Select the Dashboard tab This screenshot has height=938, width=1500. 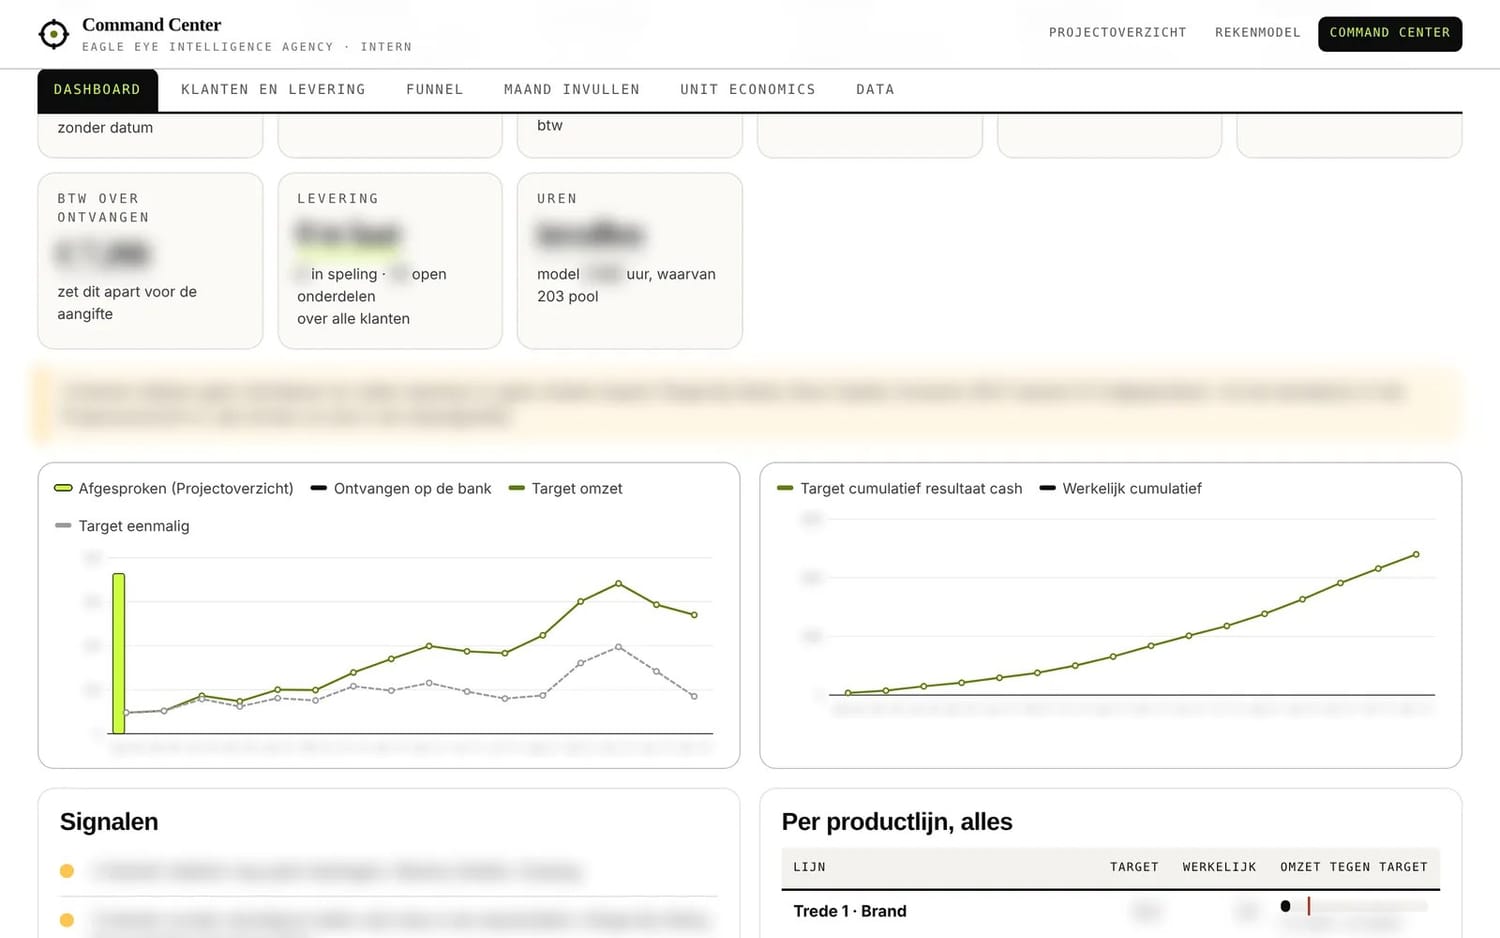click(97, 90)
